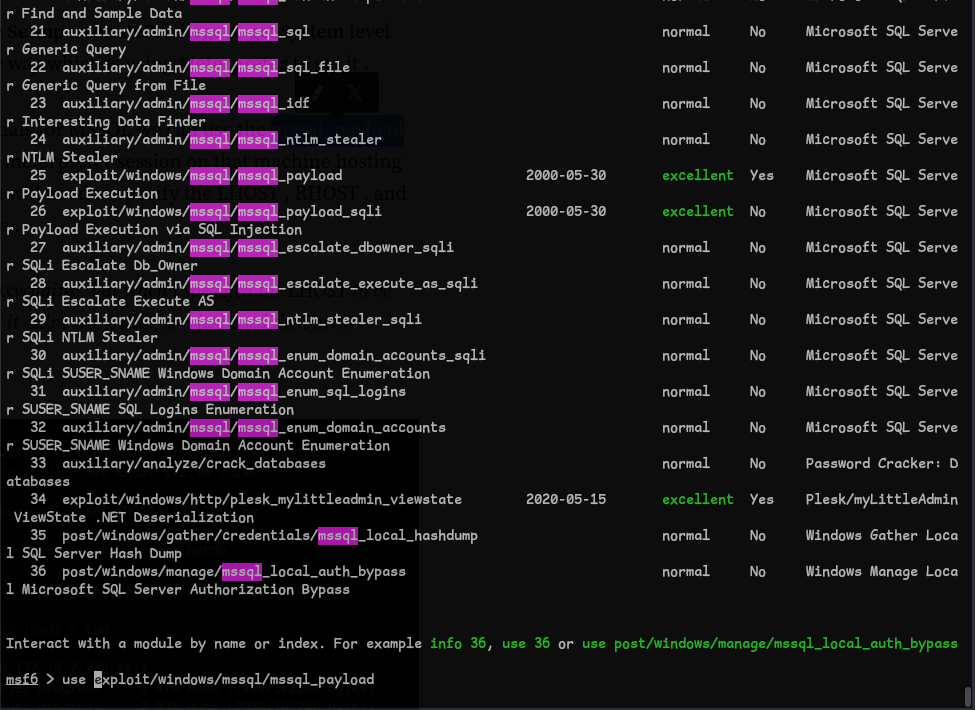Image resolution: width=975 pixels, height=710 pixels.
Task: Click the msf6 prompt label
Action: 21,680
